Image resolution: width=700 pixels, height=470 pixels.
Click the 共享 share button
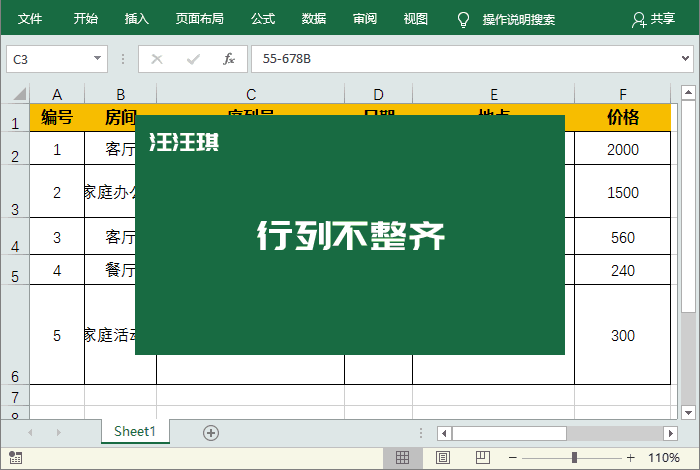[654, 19]
